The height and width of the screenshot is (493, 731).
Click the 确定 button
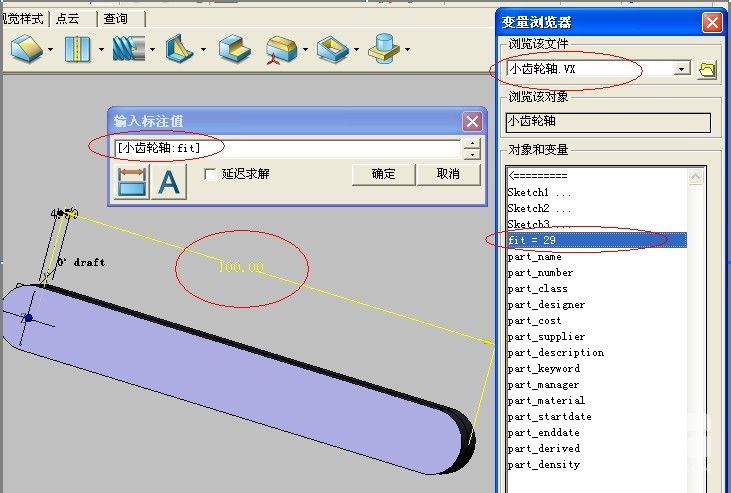383,174
